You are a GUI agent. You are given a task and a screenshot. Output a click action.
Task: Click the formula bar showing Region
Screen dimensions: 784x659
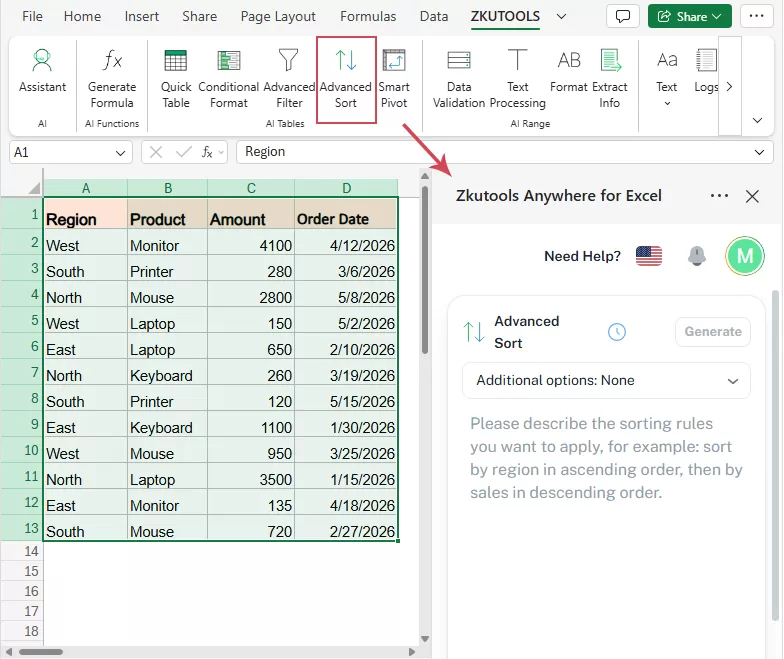coord(504,152)
